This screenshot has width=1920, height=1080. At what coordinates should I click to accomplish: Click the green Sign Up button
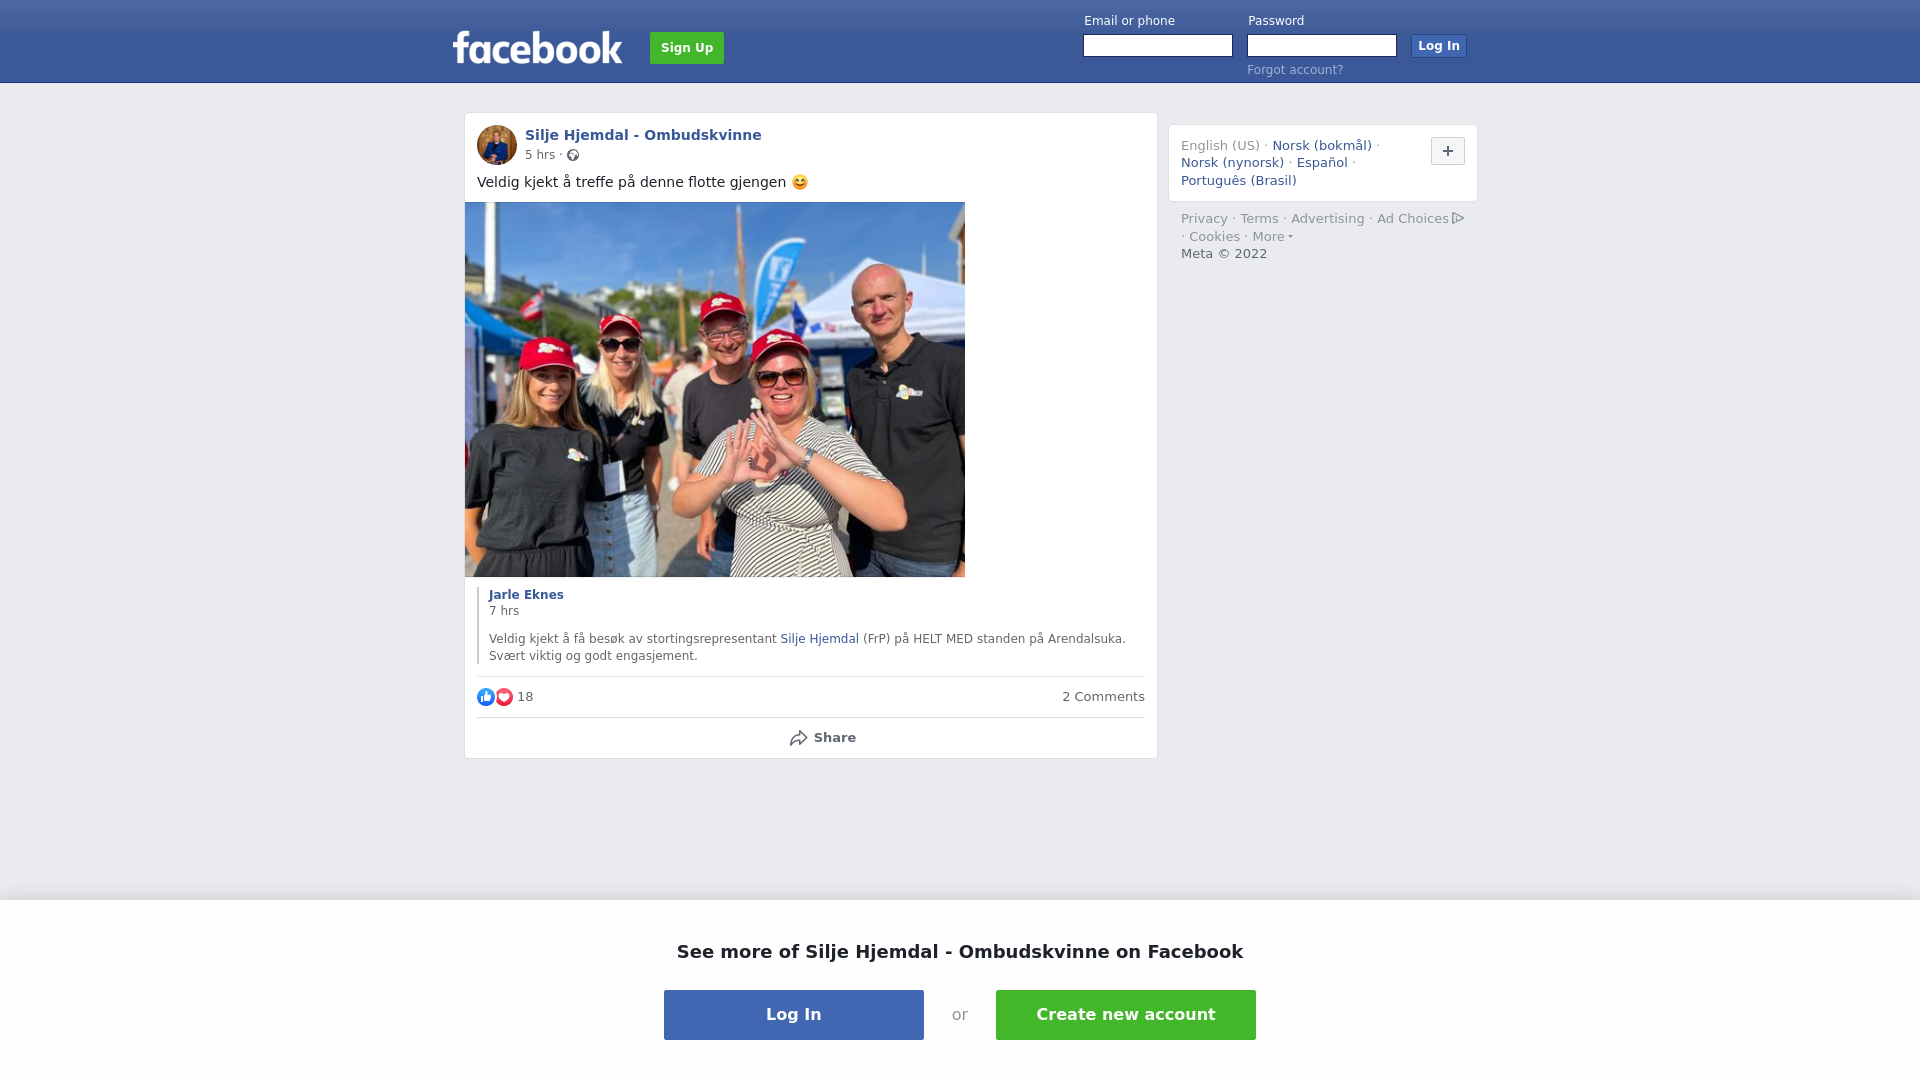click(687, 48)
